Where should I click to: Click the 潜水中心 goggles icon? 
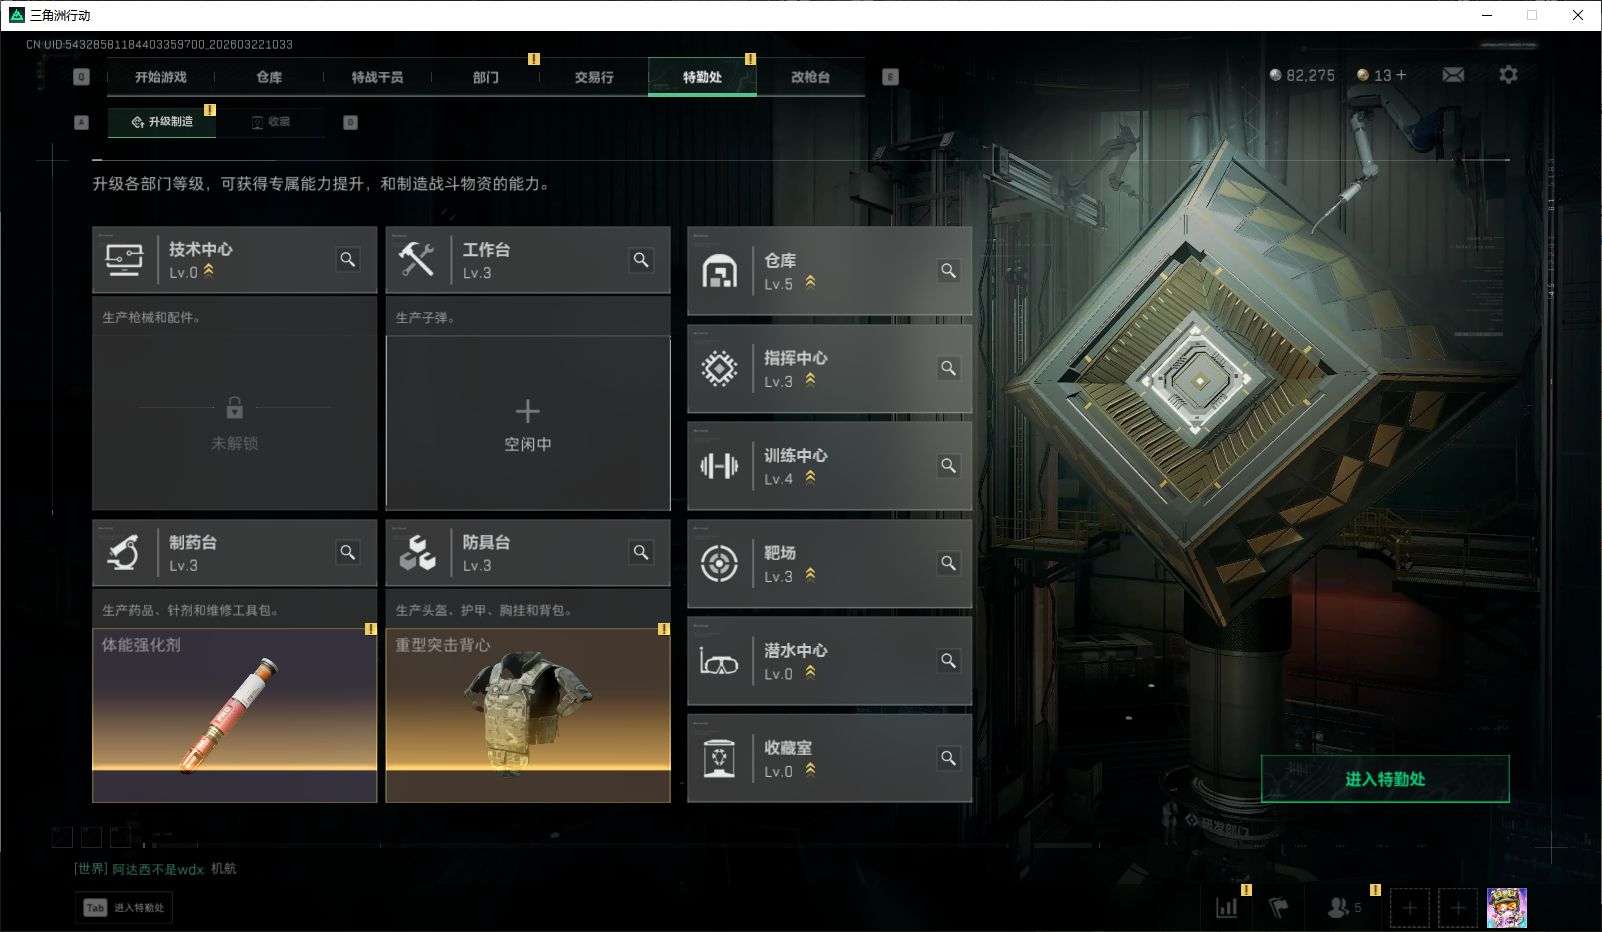point(719,661)
